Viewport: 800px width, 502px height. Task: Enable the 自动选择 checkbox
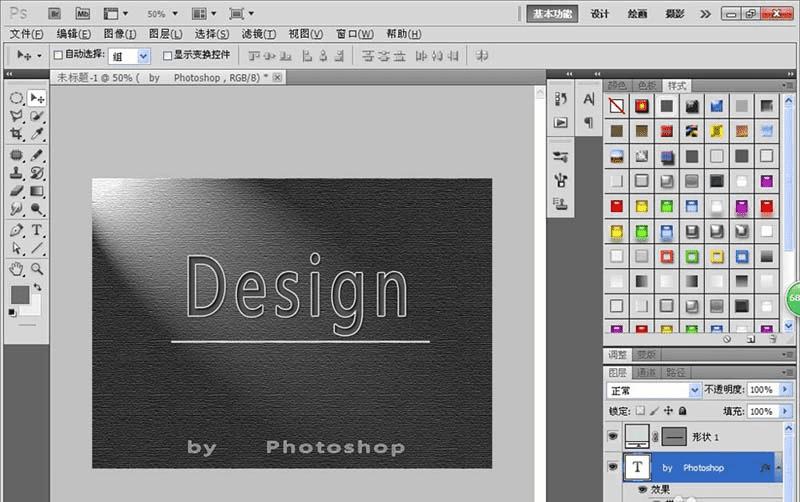(x=58, y=56)
